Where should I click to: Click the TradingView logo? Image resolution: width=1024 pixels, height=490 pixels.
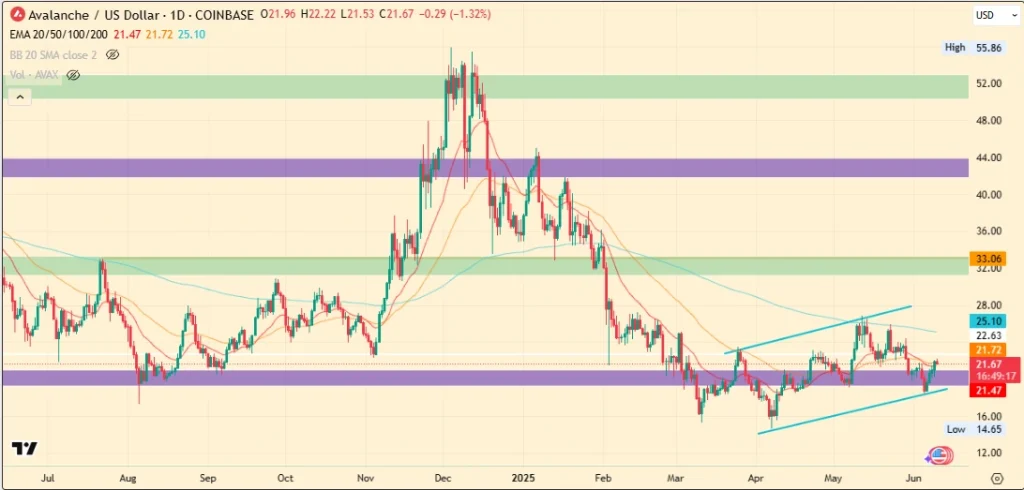click(25, 448)
